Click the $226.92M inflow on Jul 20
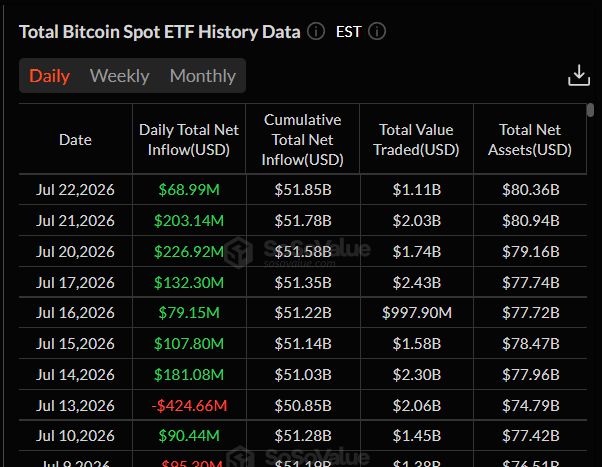602x467 pixels. click(x=189, y=252)
